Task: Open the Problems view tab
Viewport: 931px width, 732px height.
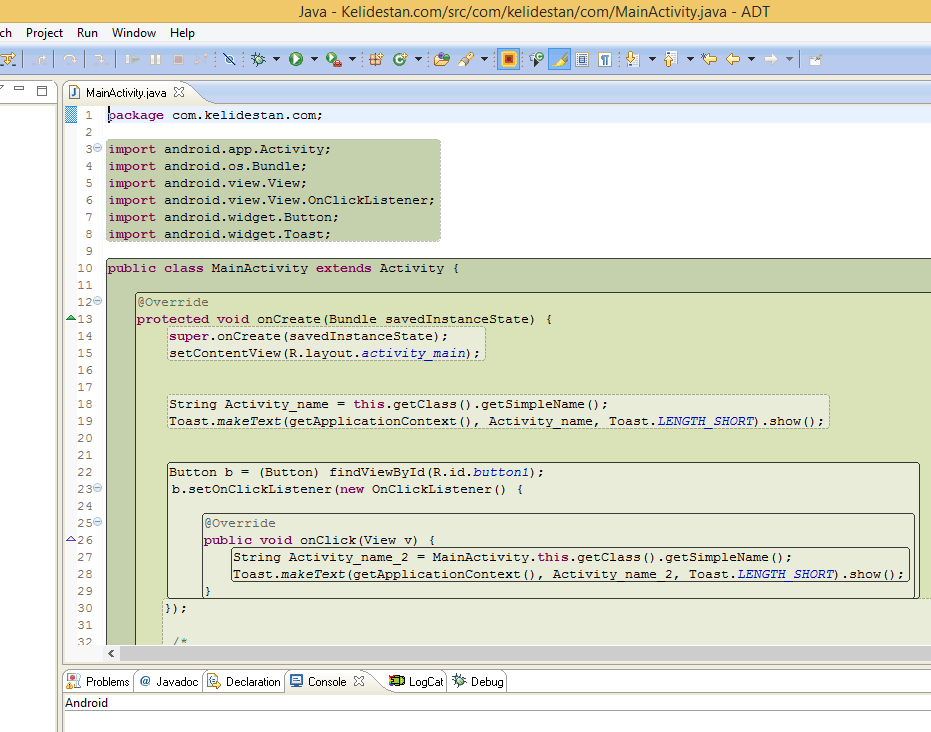Action: [99, 682]
